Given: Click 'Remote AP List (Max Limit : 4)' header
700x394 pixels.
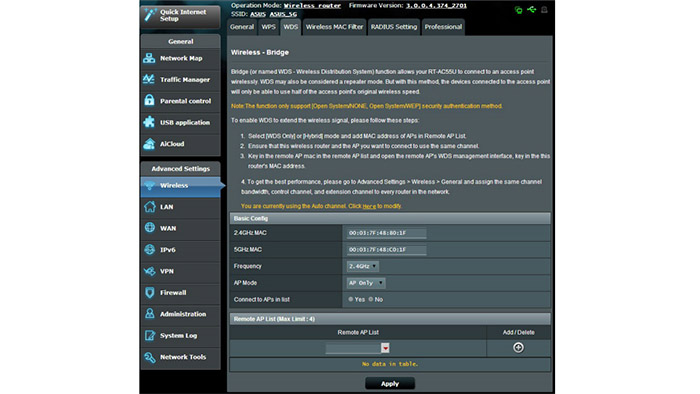Looking at the screenshot, I should 390,319.
